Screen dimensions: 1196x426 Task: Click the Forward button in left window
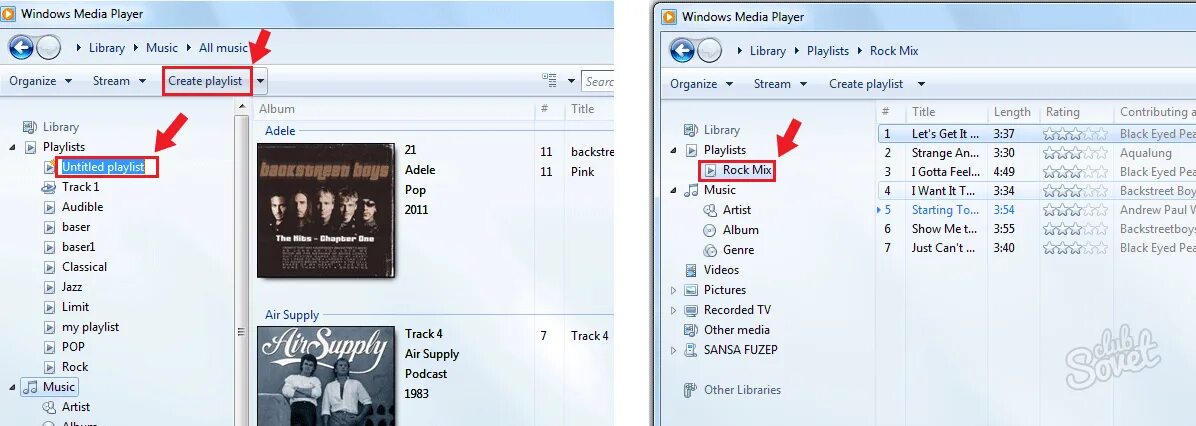coord(49,48)
